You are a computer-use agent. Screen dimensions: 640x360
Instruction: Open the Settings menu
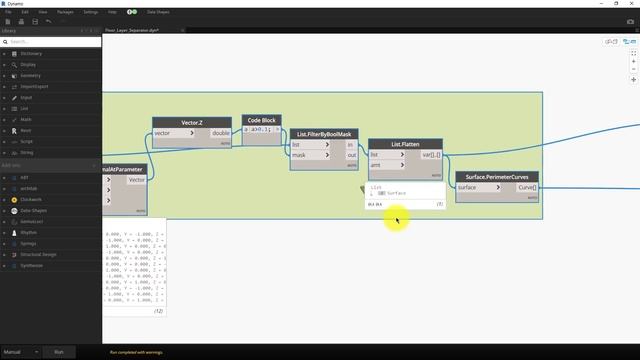coord(91,12)
